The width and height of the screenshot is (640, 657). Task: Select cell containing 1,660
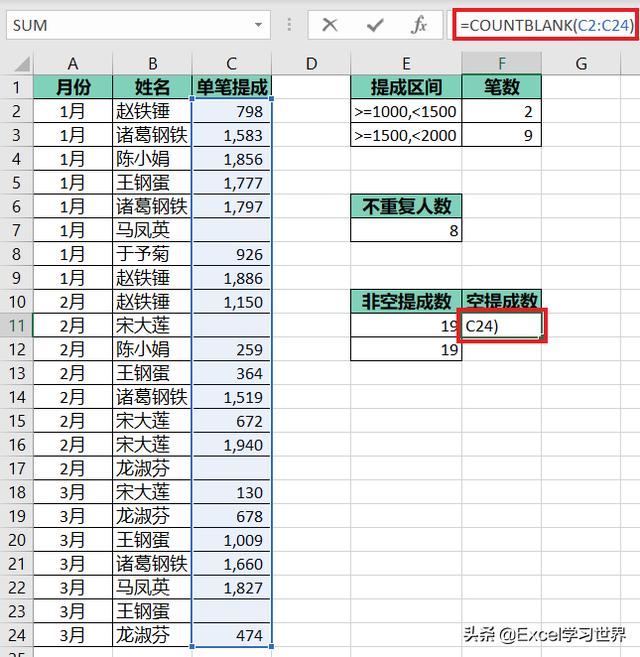[232, 564]
